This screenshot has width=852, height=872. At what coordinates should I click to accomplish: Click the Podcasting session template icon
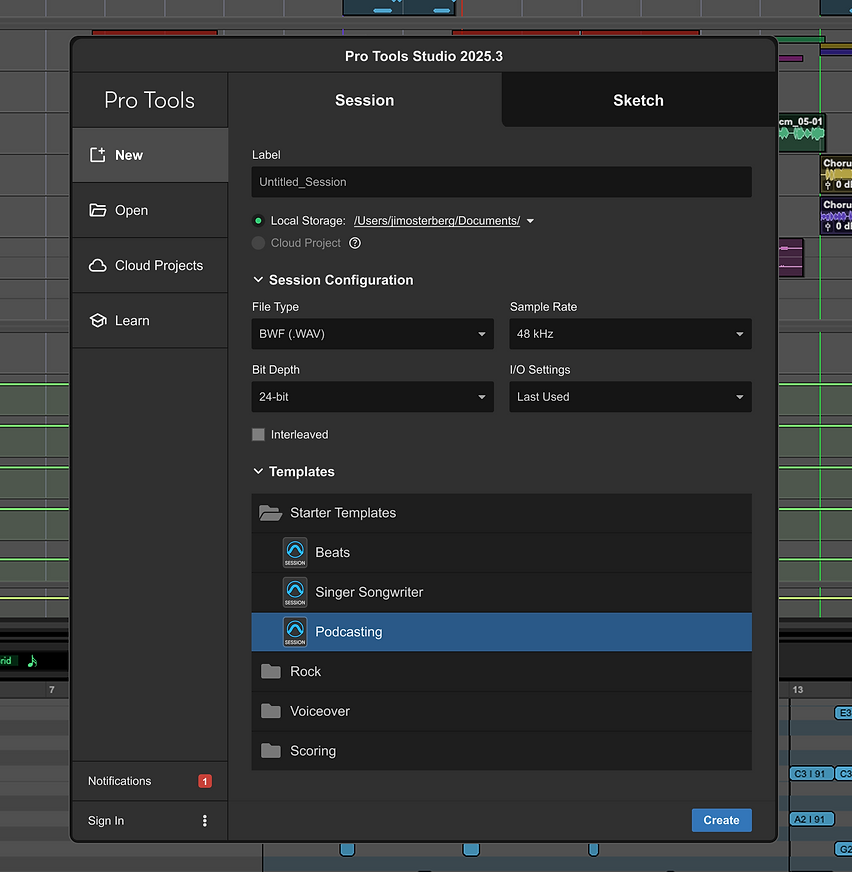(294, 631)
